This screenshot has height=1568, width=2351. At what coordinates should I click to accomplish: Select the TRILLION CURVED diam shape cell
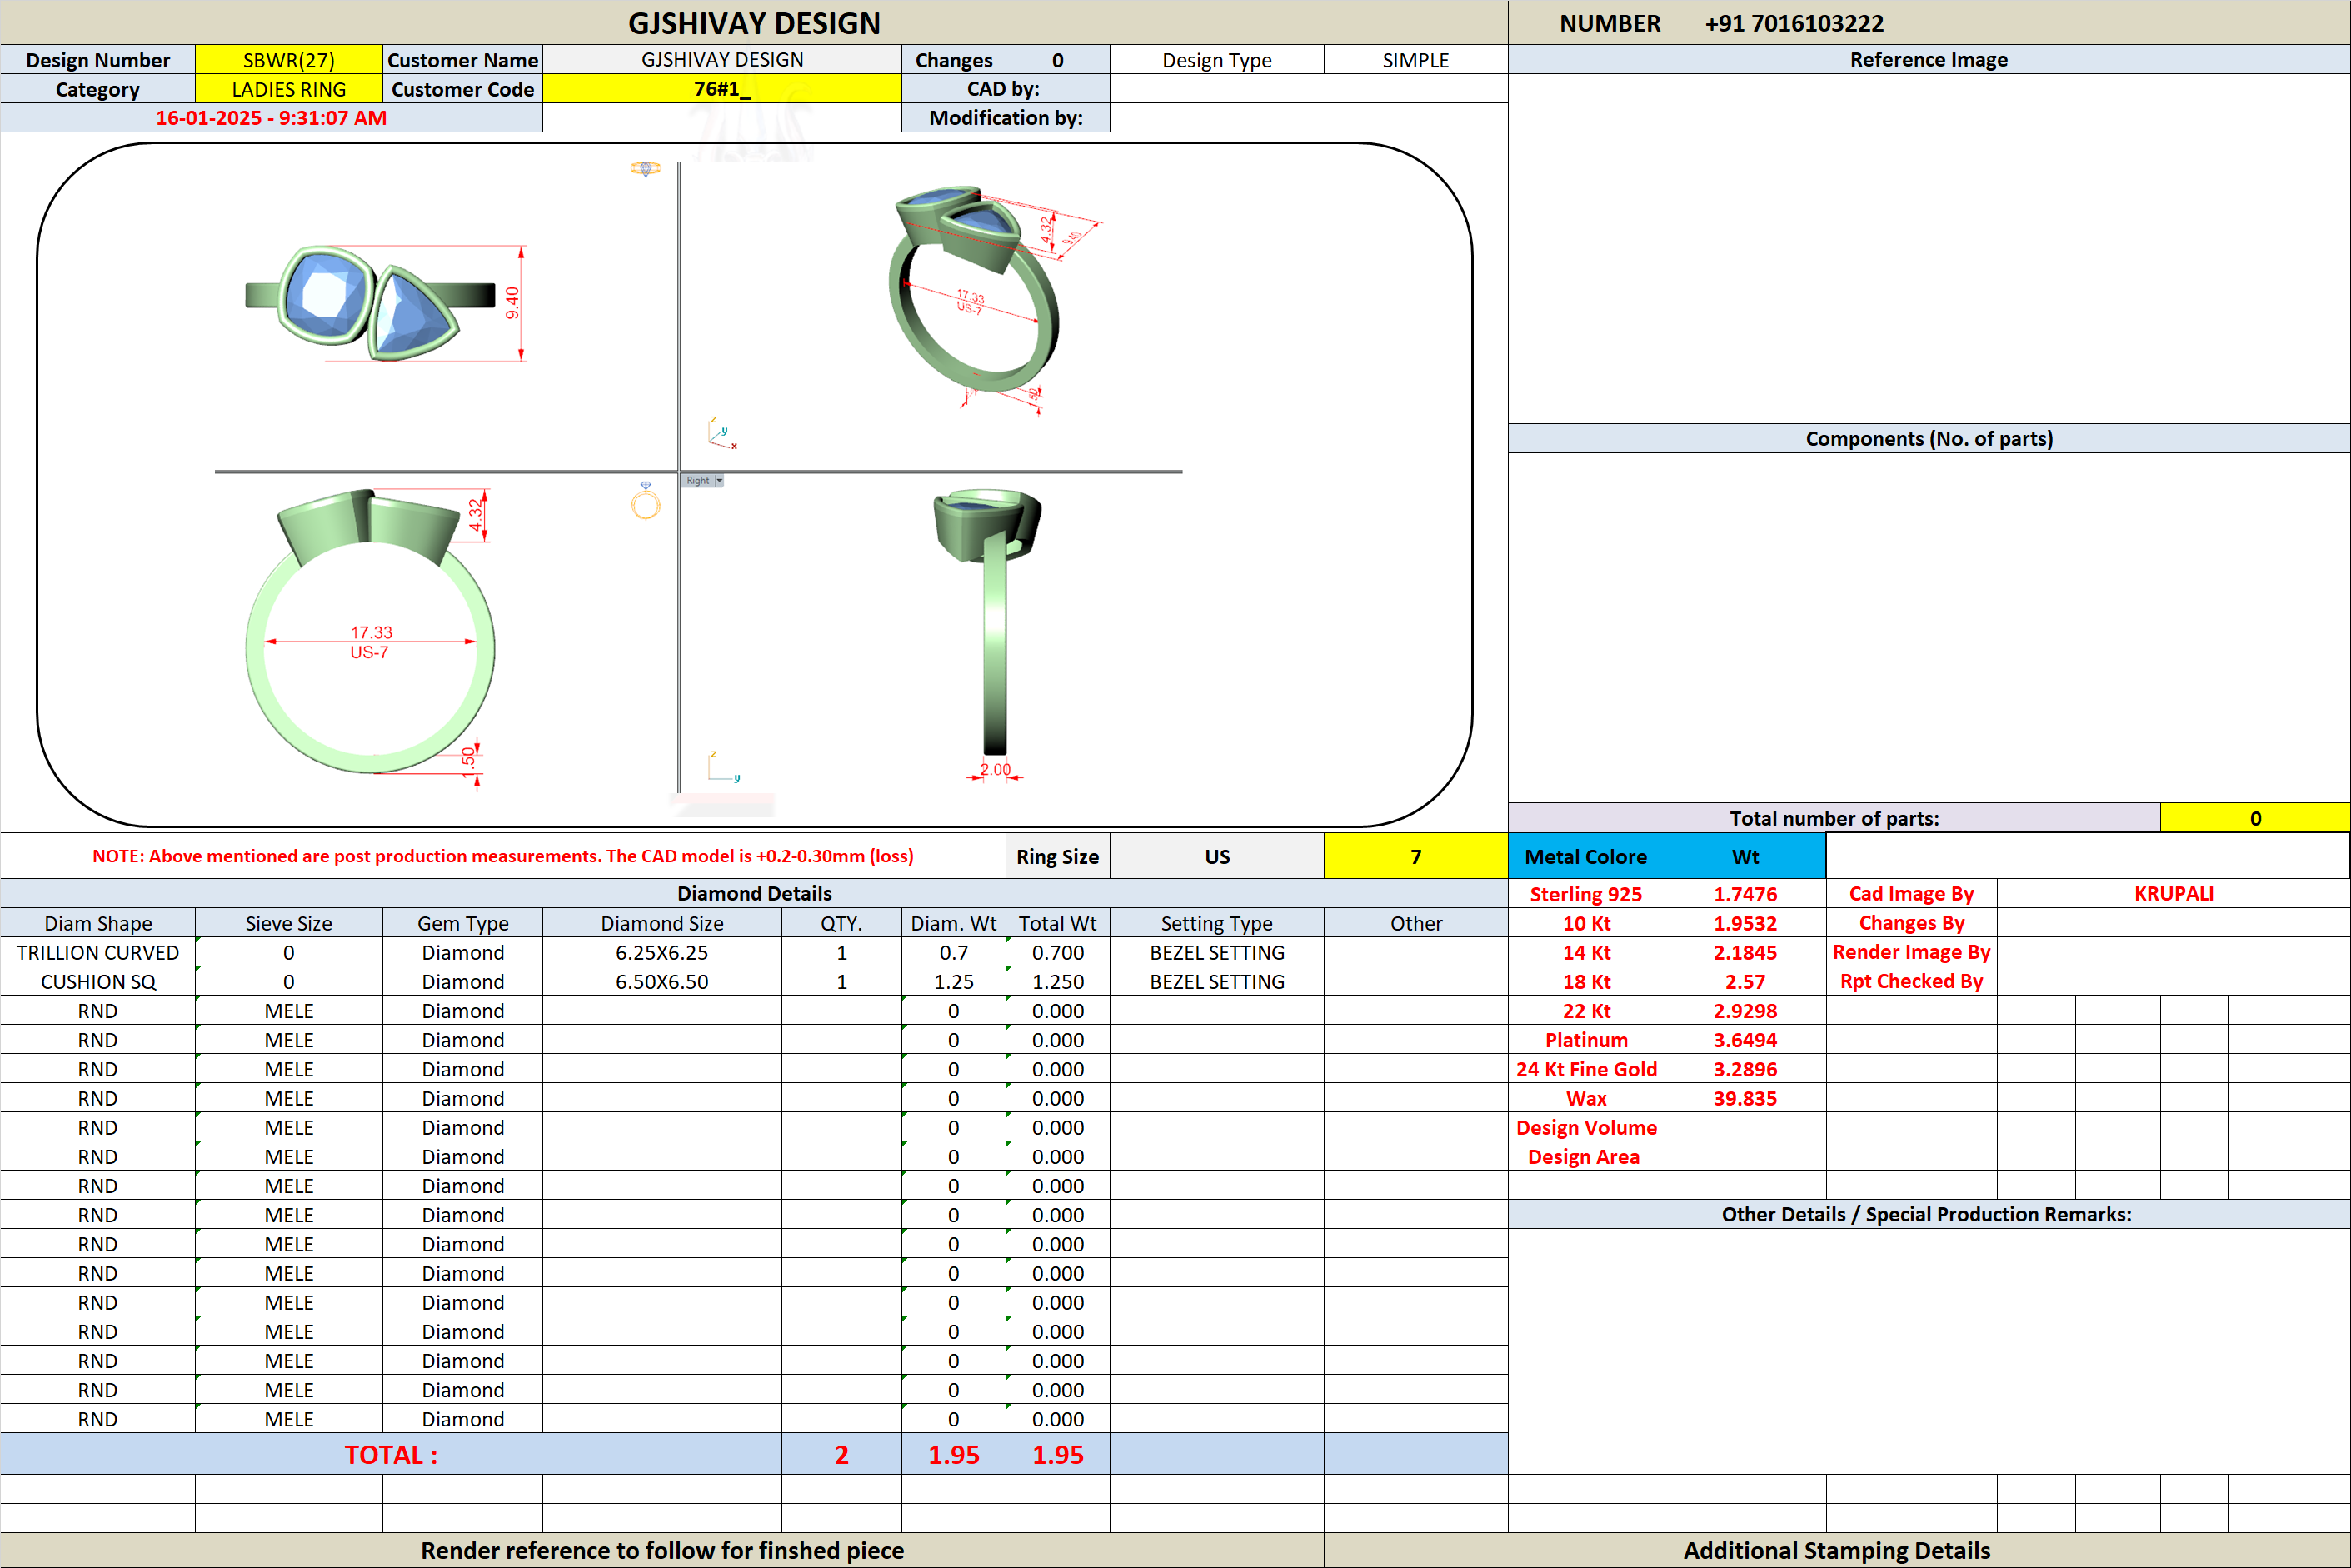pyautogui.click(x=98, y=952)
